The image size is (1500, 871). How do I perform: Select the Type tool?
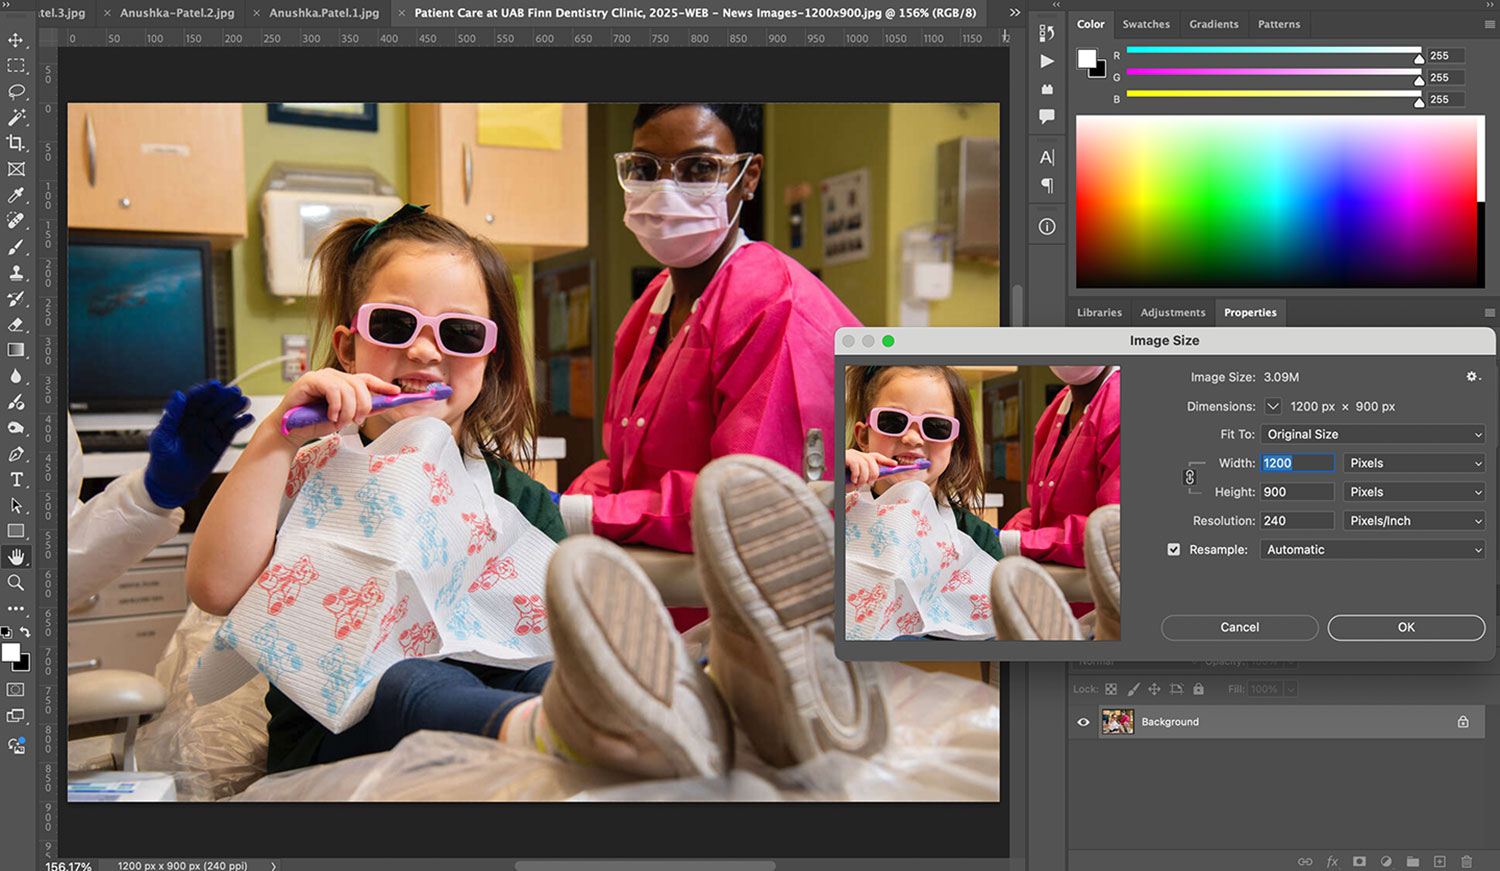pyautogui.click(x=16, y=480)
